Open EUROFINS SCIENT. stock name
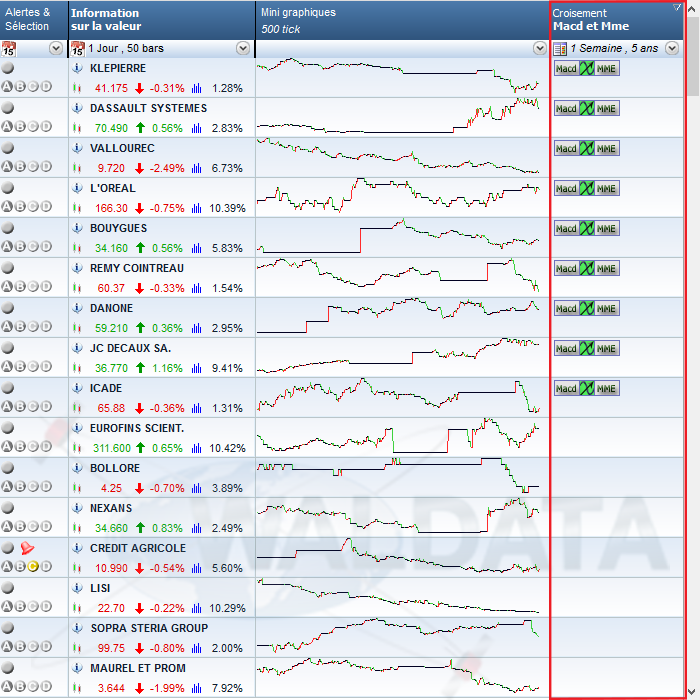The width and height of the screenshot is (700, 700). point(137,428)
